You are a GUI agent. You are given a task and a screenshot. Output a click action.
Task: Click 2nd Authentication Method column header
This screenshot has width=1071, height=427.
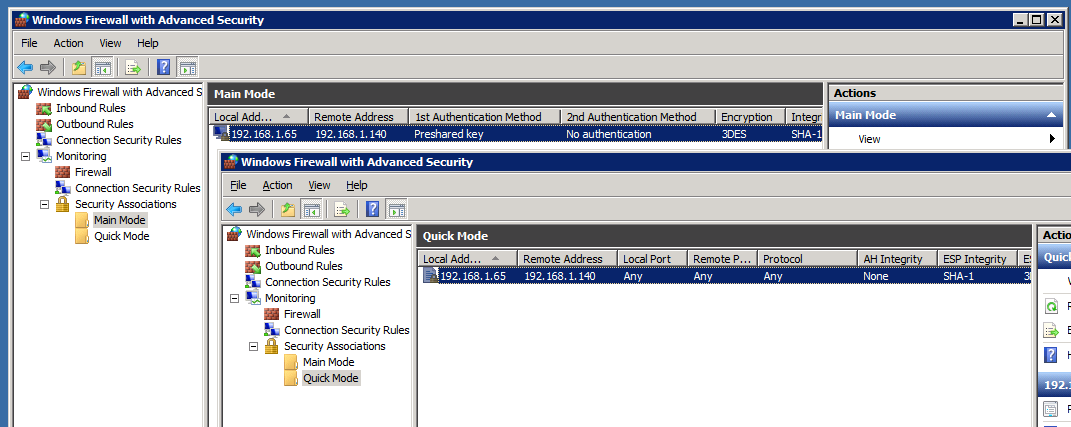pyautogui.click(x=638, y=117)
